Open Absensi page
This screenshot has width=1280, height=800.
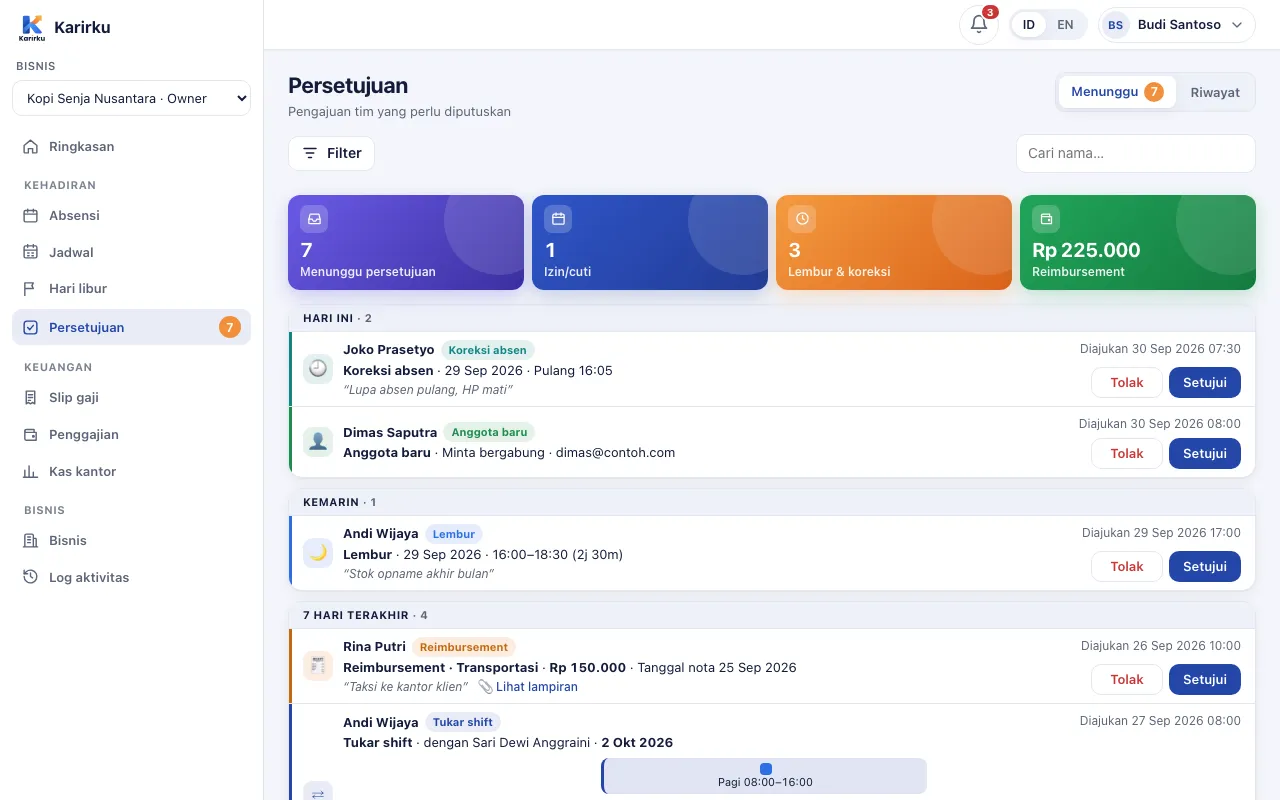(x=131, y=215)
